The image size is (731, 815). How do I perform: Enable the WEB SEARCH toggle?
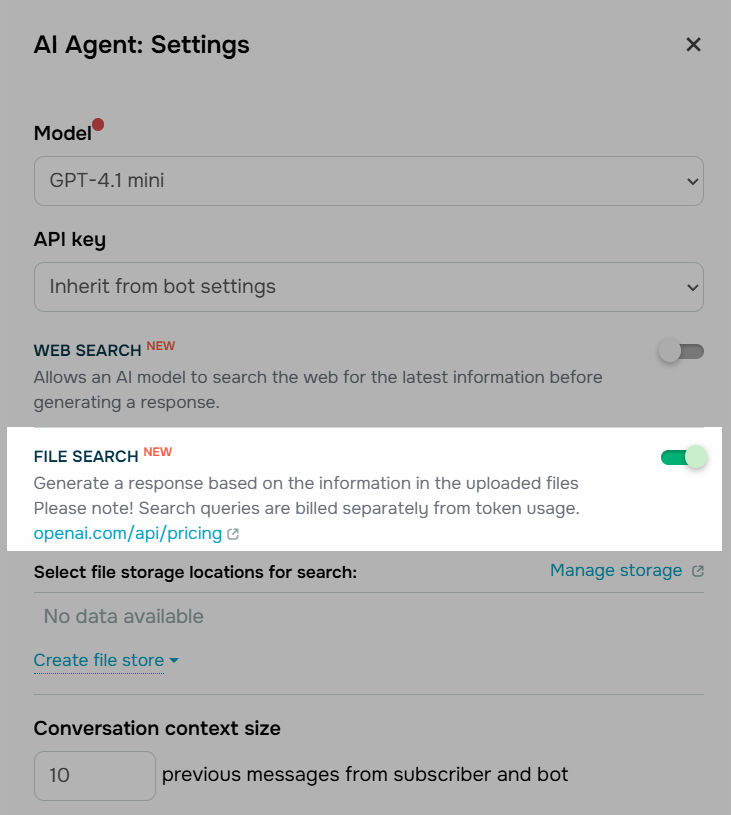click(x=680, y=351)
